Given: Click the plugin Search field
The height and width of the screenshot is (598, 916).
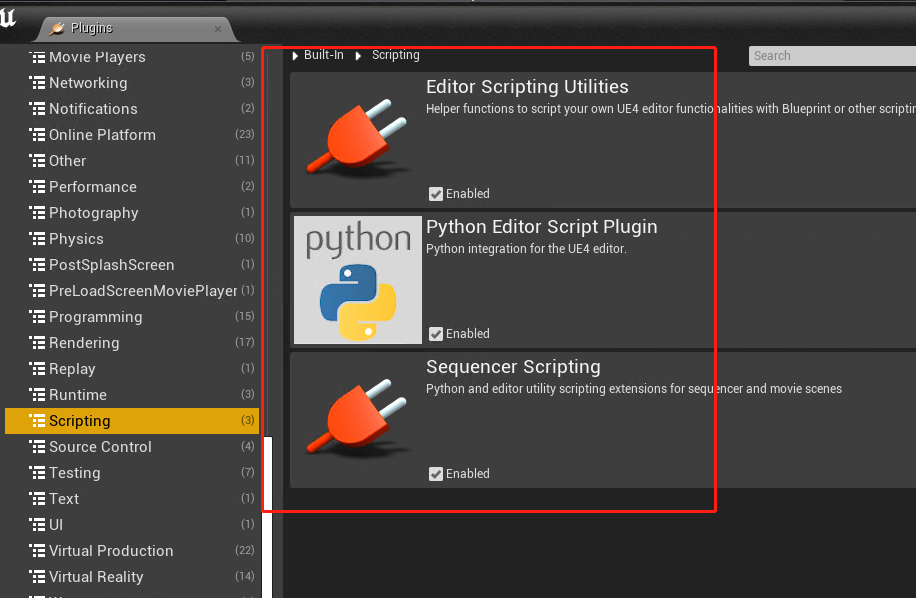Looking at the screenshot, I should [x=832, y=56].
